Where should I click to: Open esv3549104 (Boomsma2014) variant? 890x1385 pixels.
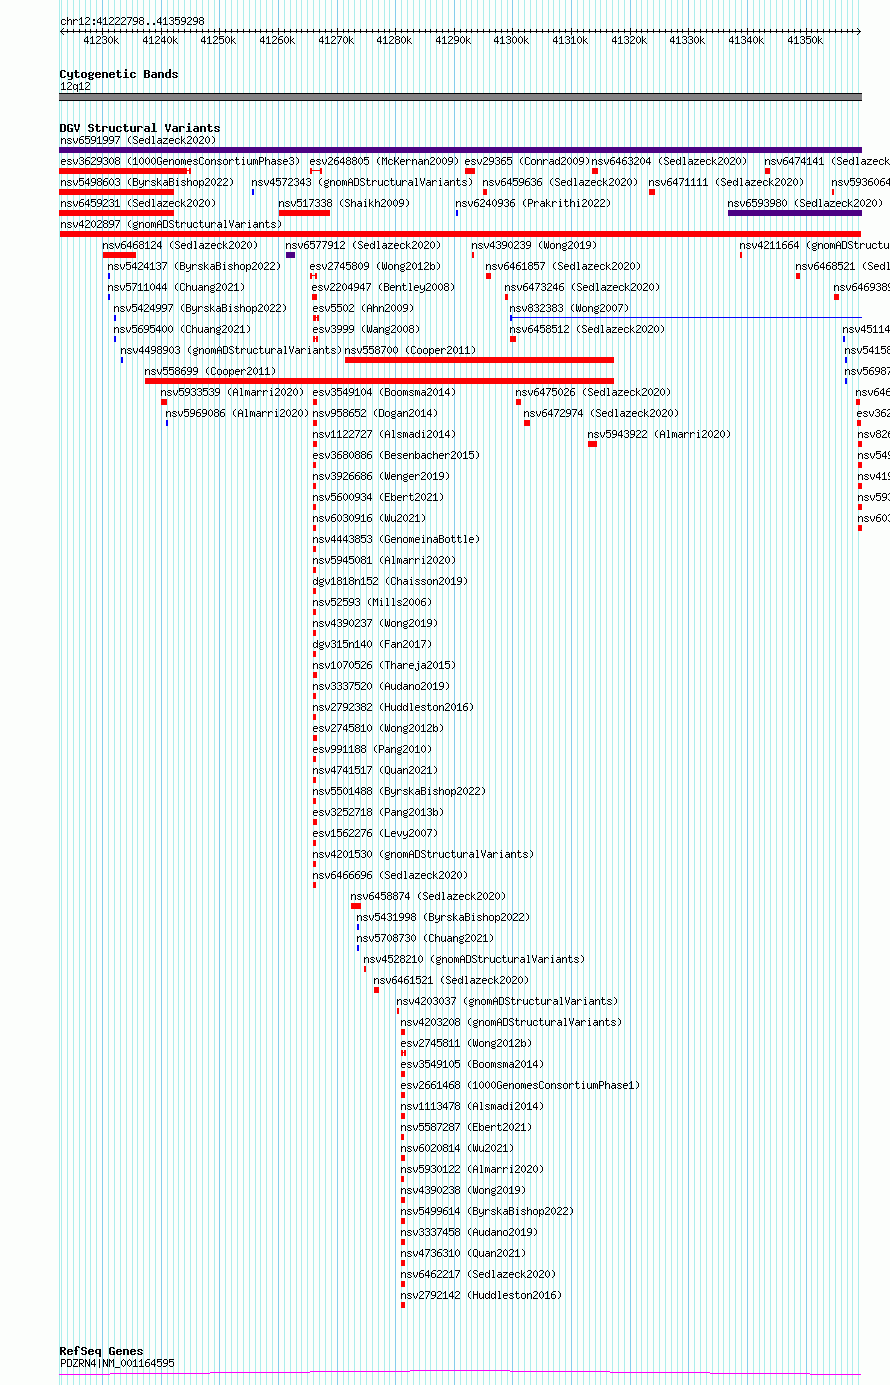384,392
